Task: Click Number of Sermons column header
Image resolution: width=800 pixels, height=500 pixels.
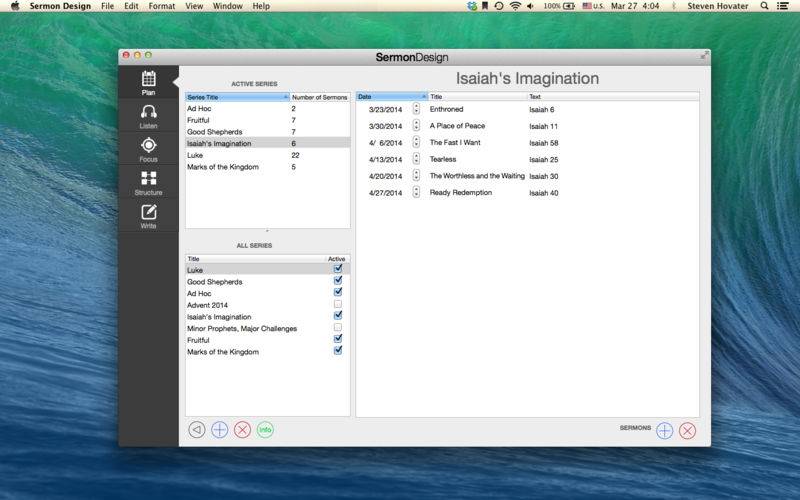Action: [320, 97]
